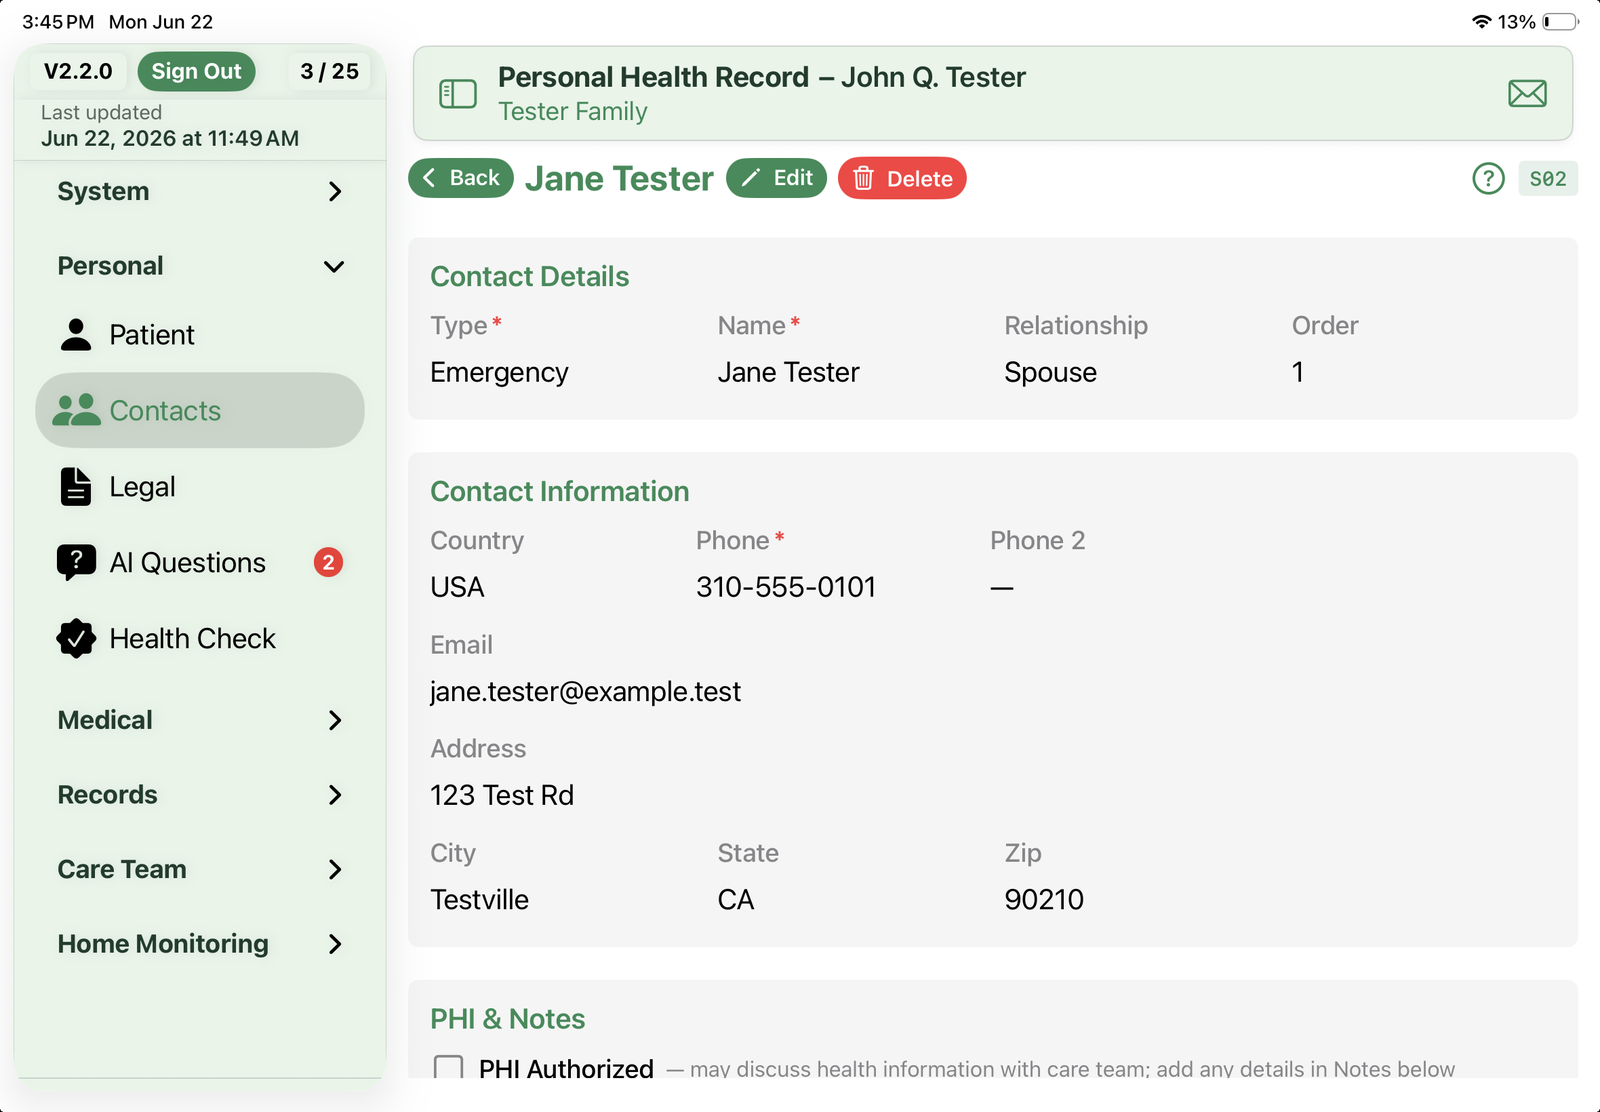Screen dimensions: 1600x1112
Task: Click the Legal document icon
Action: [76, 487]
